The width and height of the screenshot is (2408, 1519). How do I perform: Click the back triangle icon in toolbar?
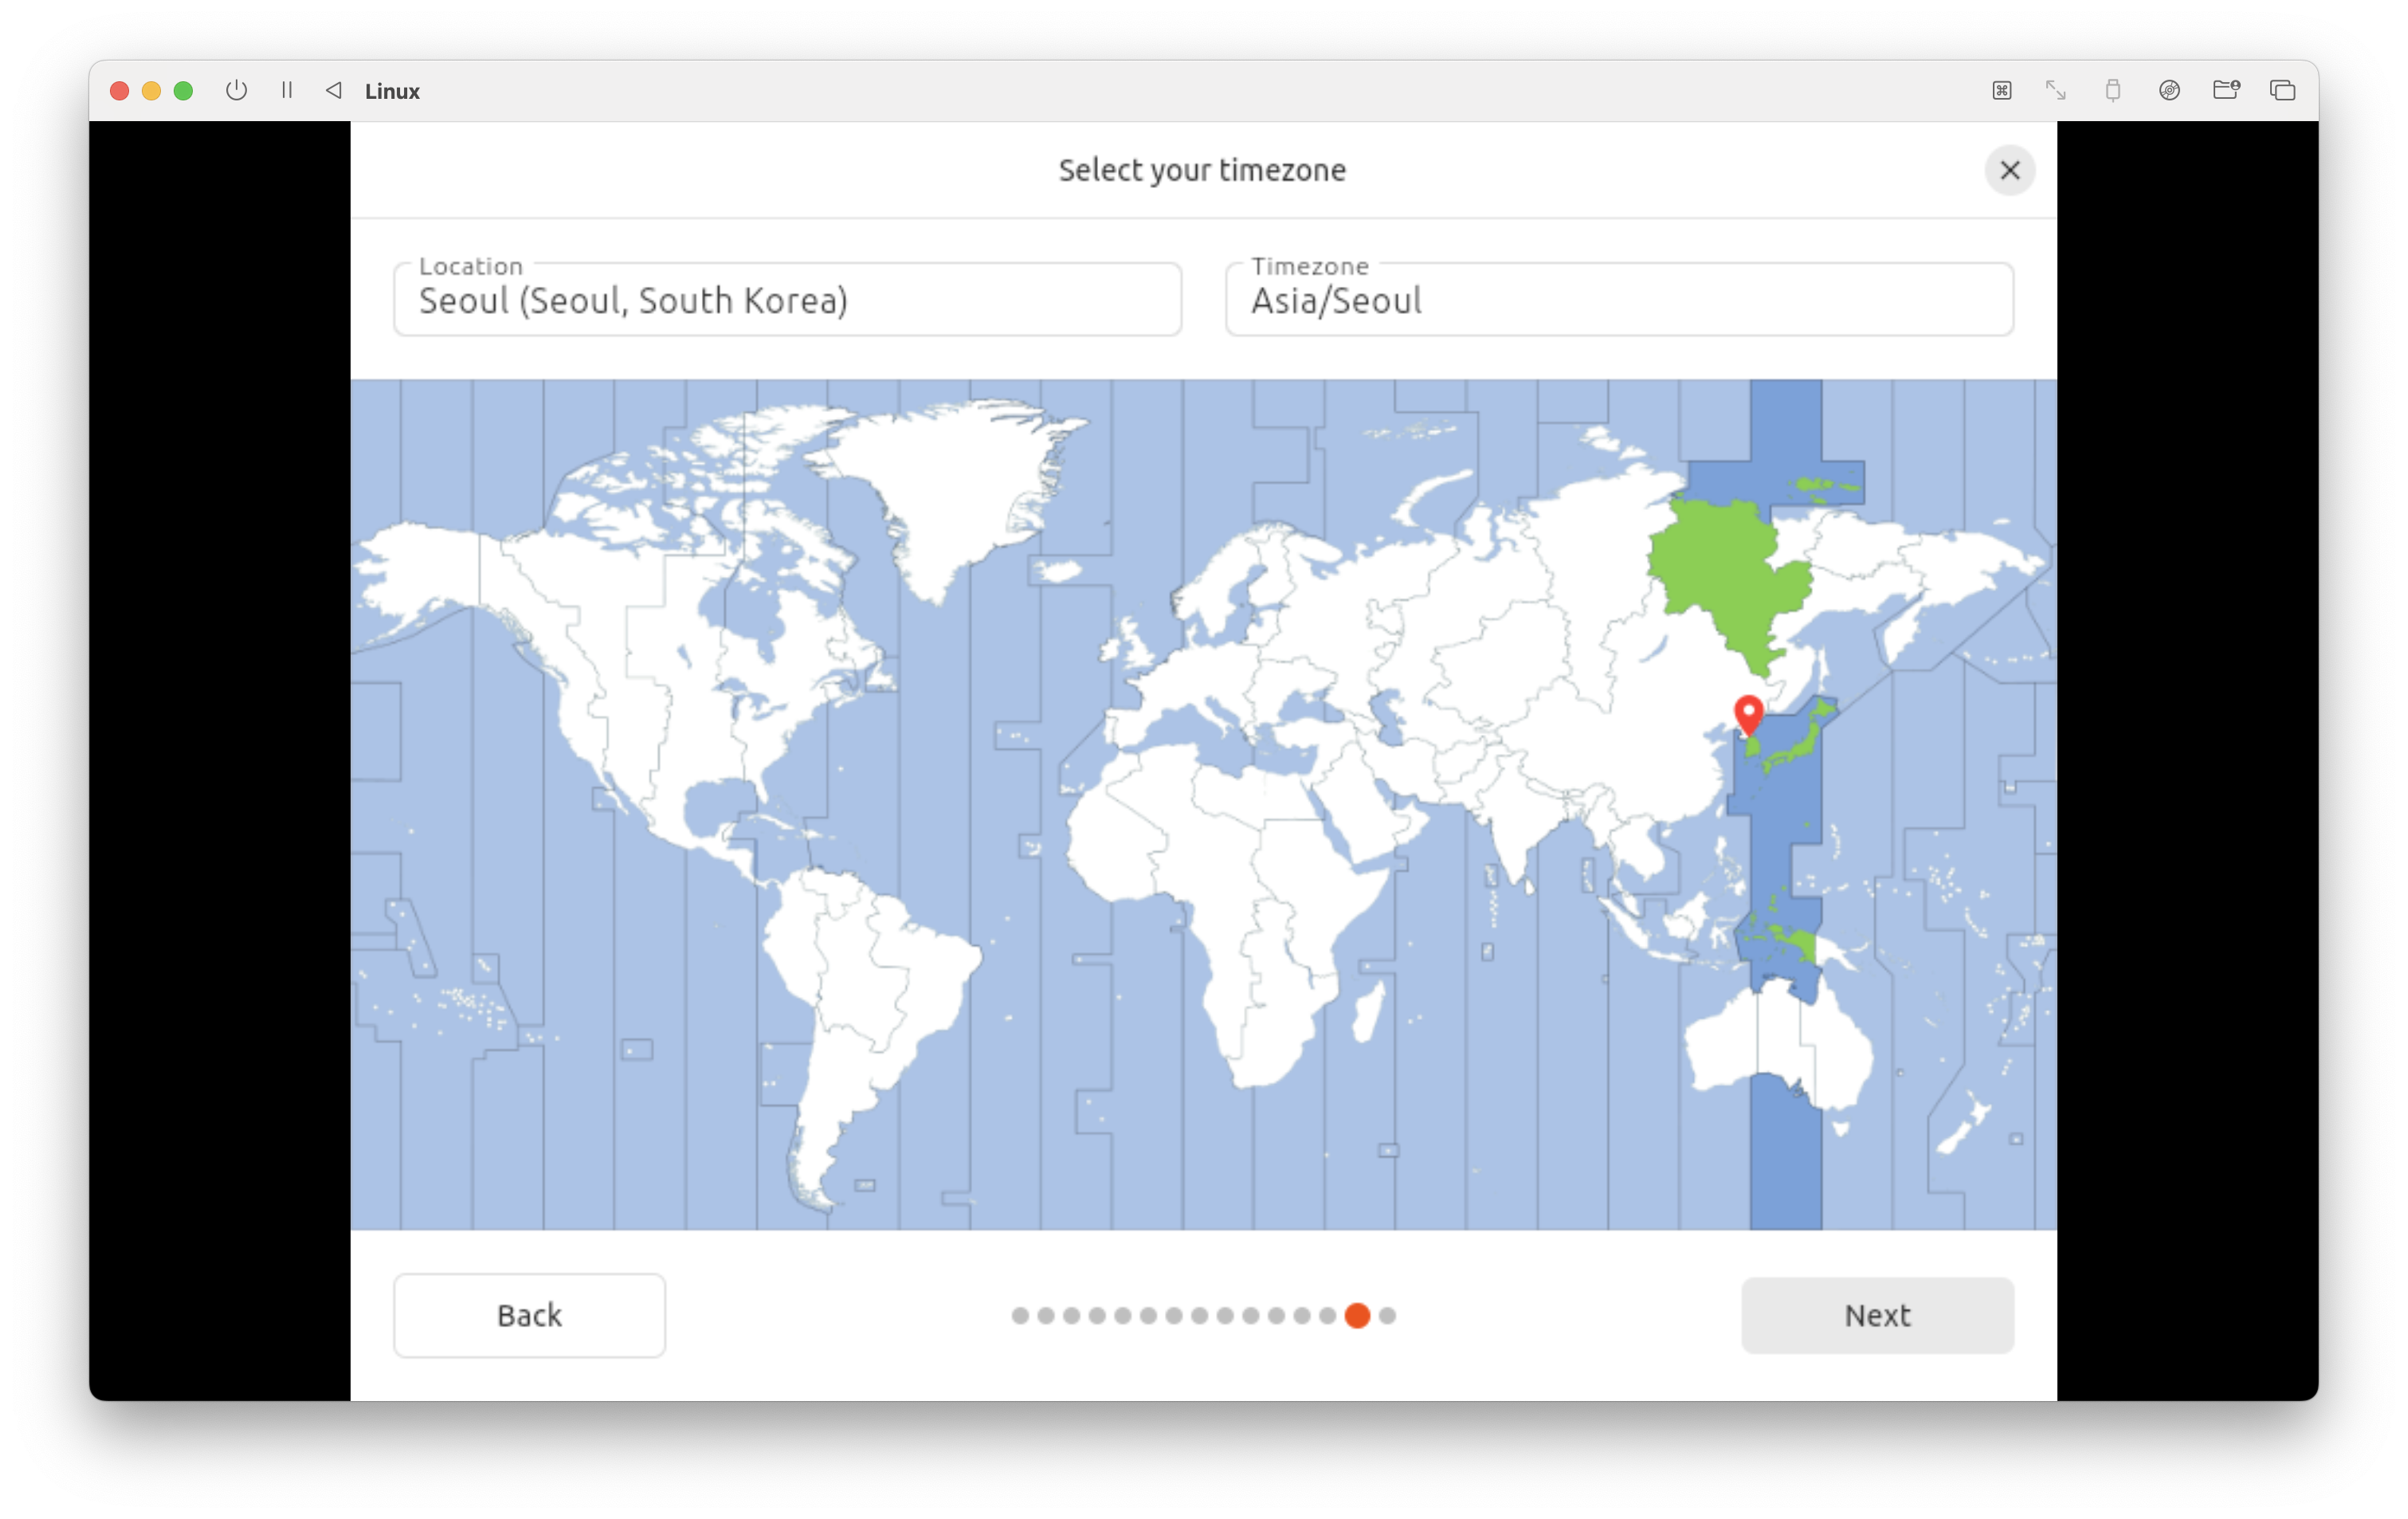click(x=334, y=91)
